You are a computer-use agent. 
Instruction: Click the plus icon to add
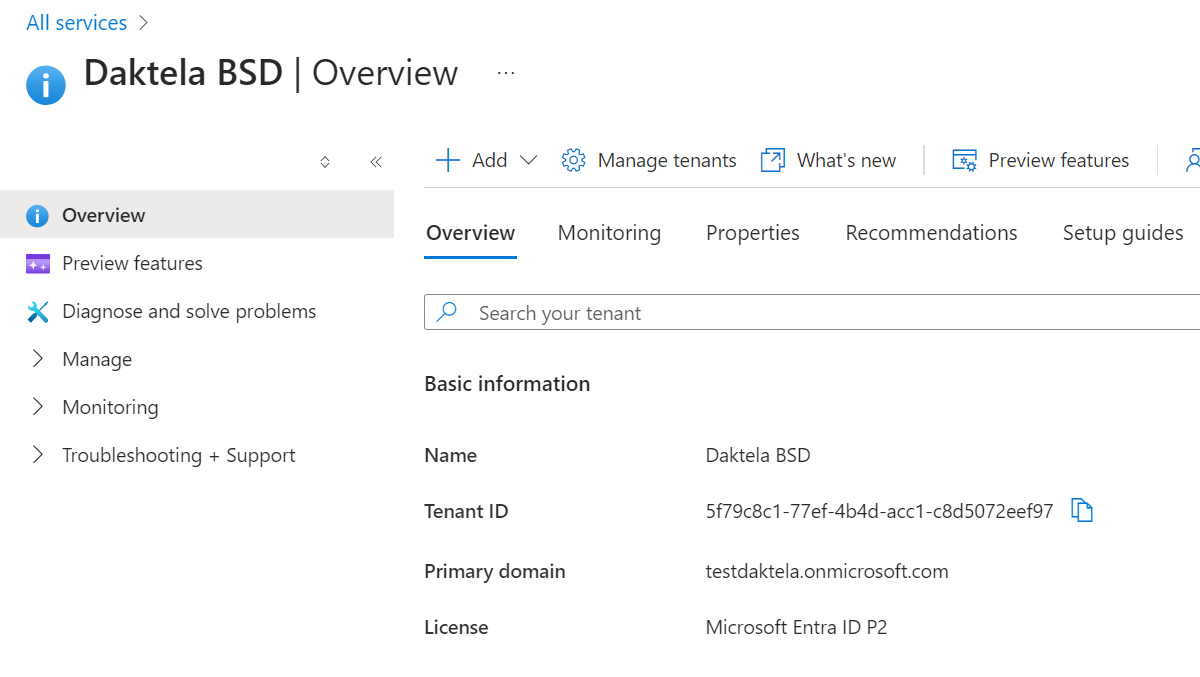(x=448, y=160)
